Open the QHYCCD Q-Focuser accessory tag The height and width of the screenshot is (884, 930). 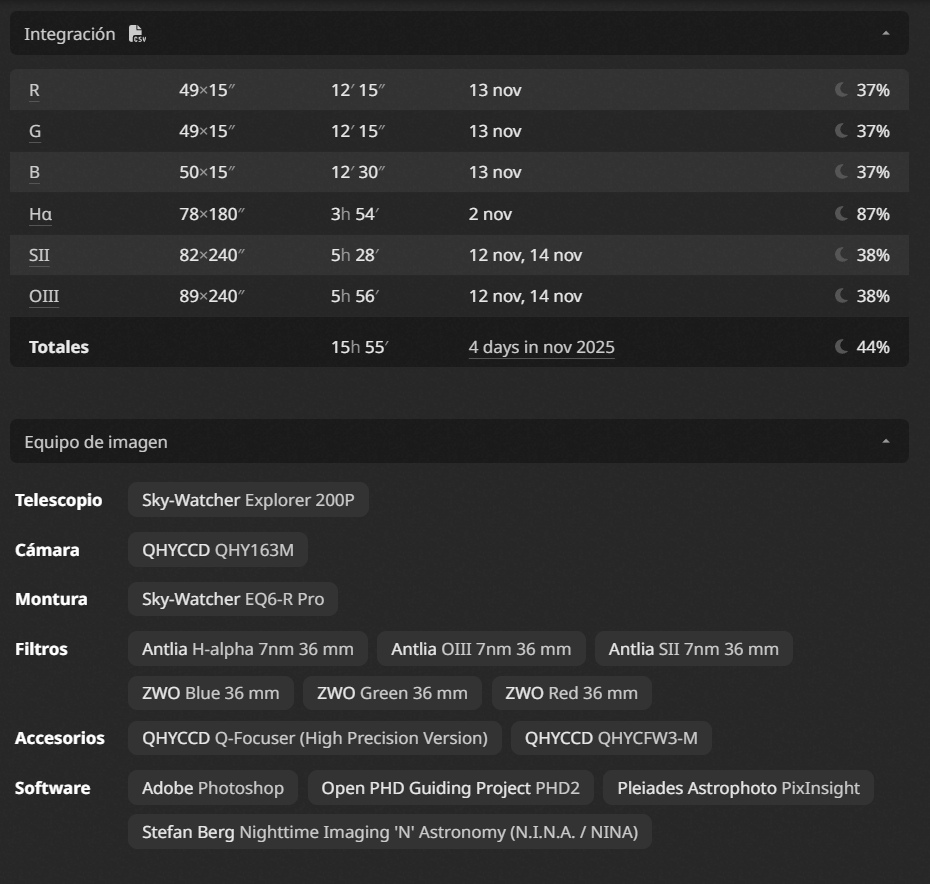pos(315,737)
